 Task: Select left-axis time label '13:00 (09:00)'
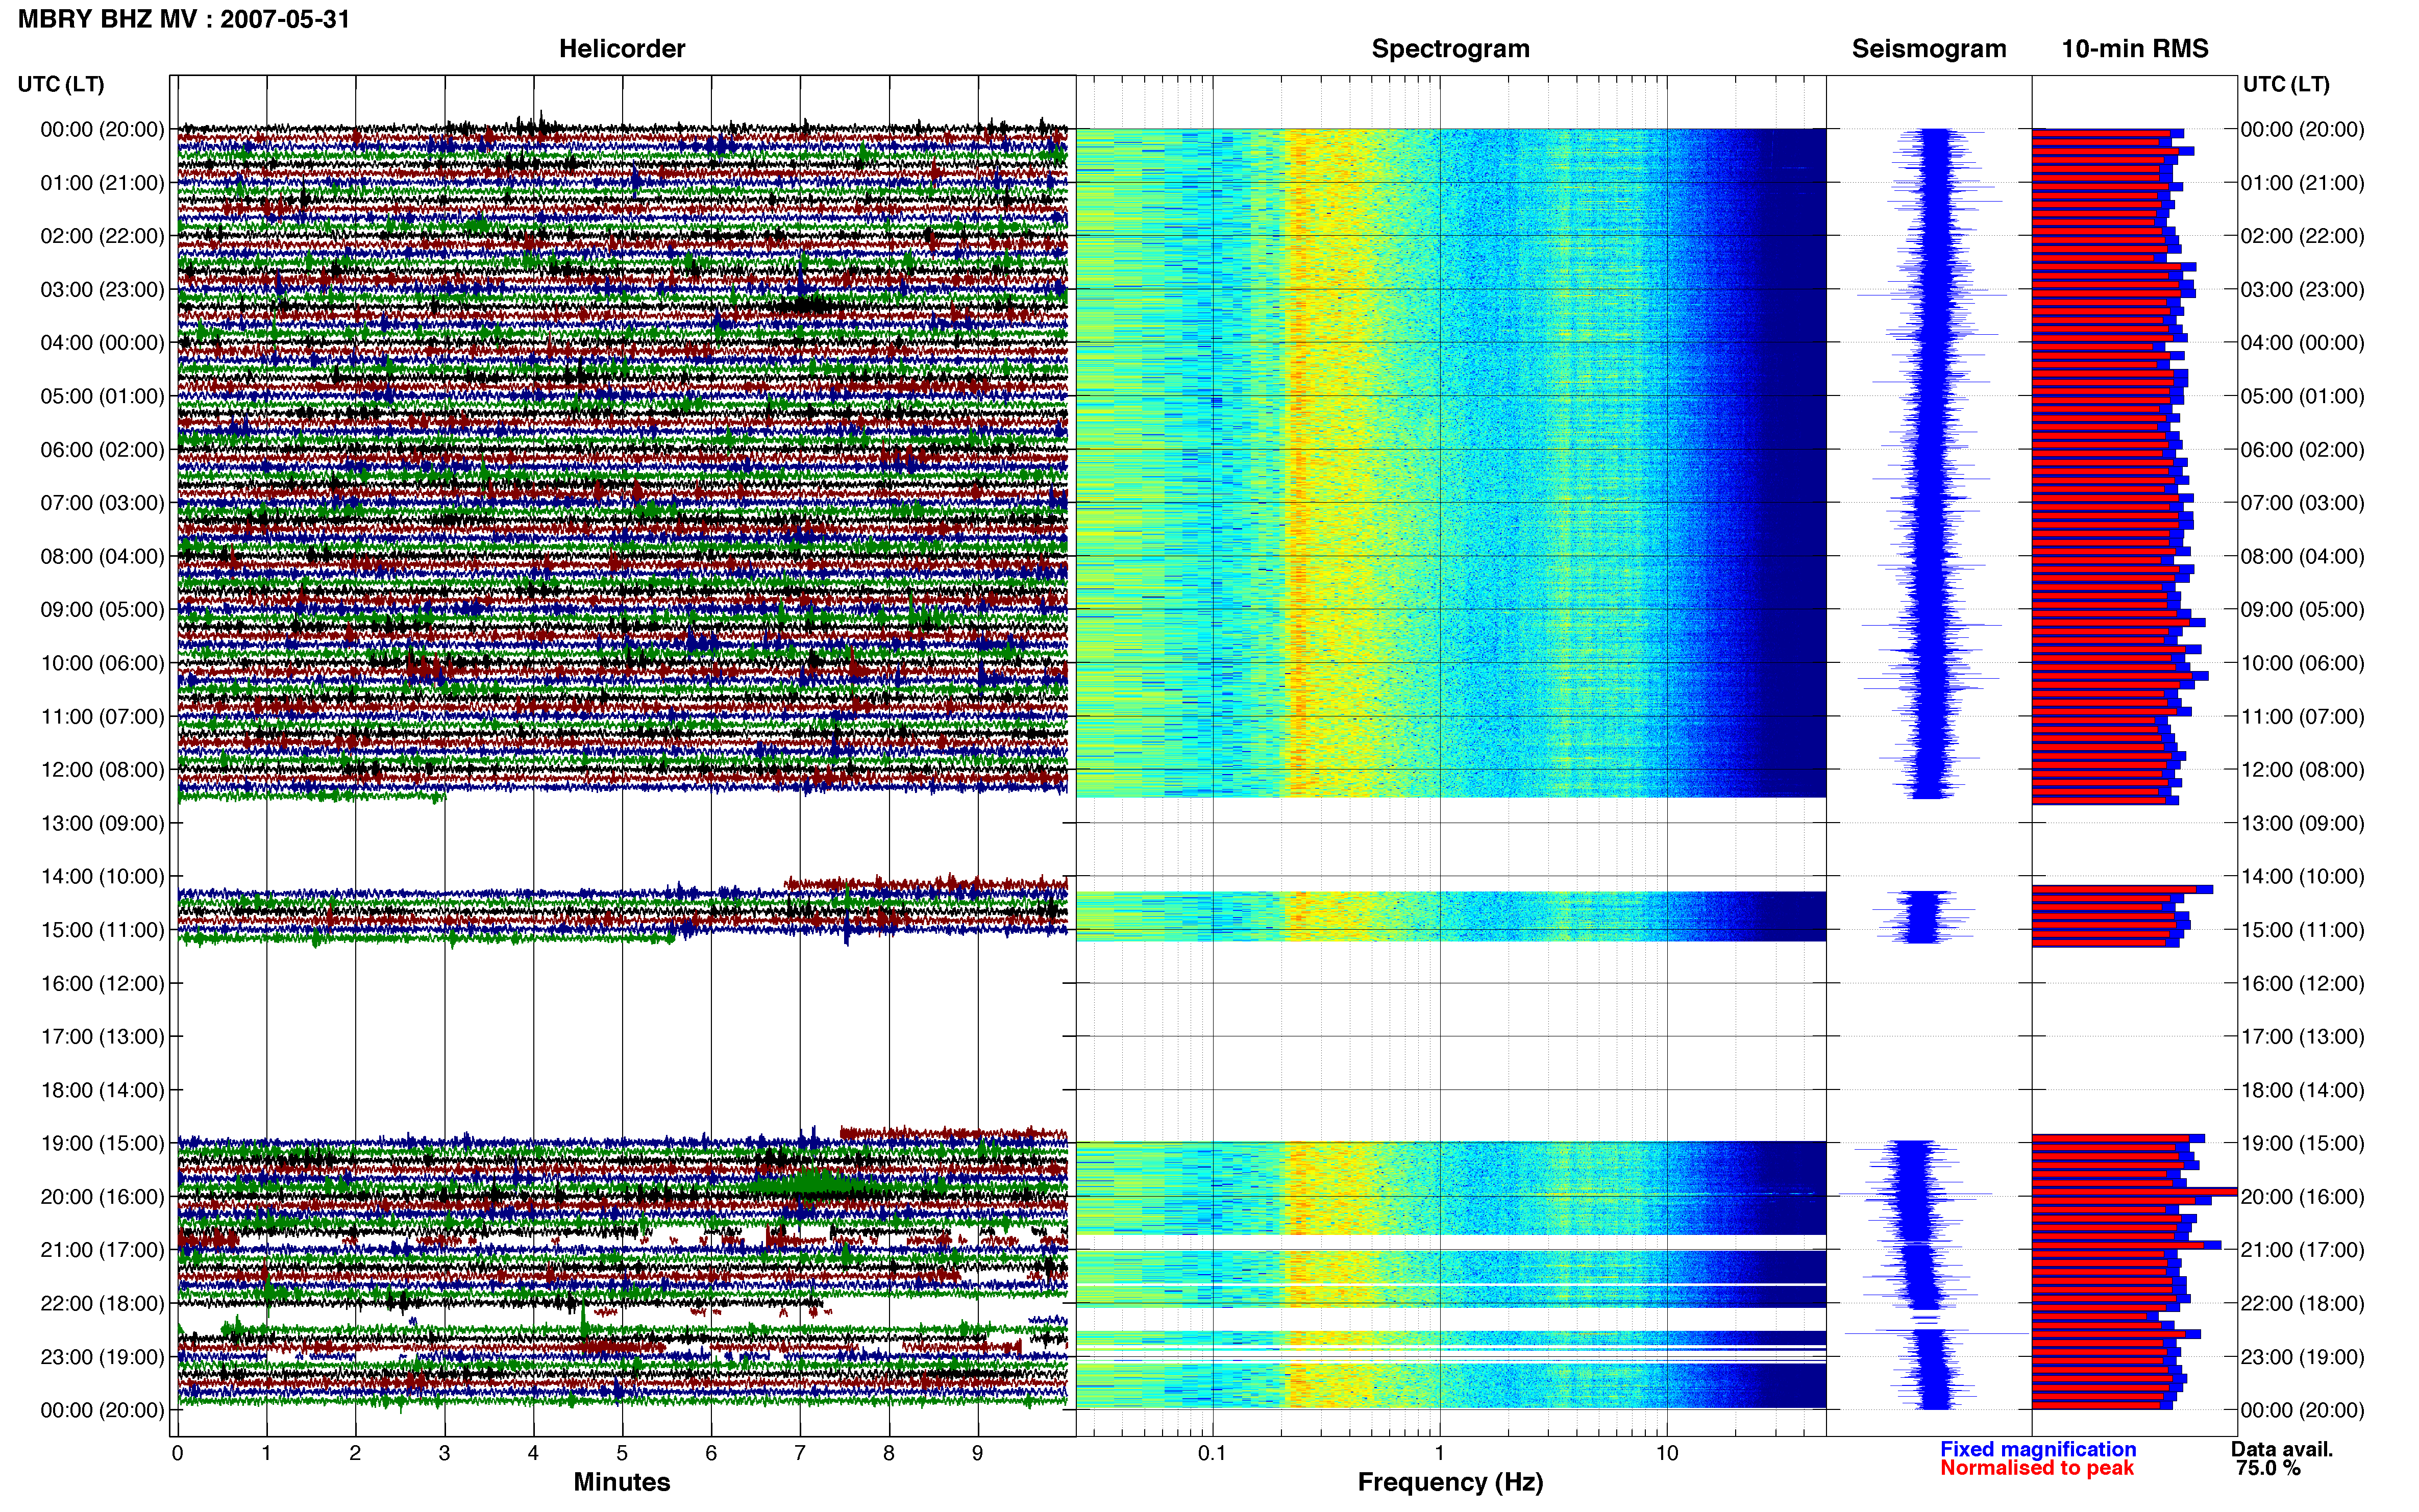coord(102,823)
